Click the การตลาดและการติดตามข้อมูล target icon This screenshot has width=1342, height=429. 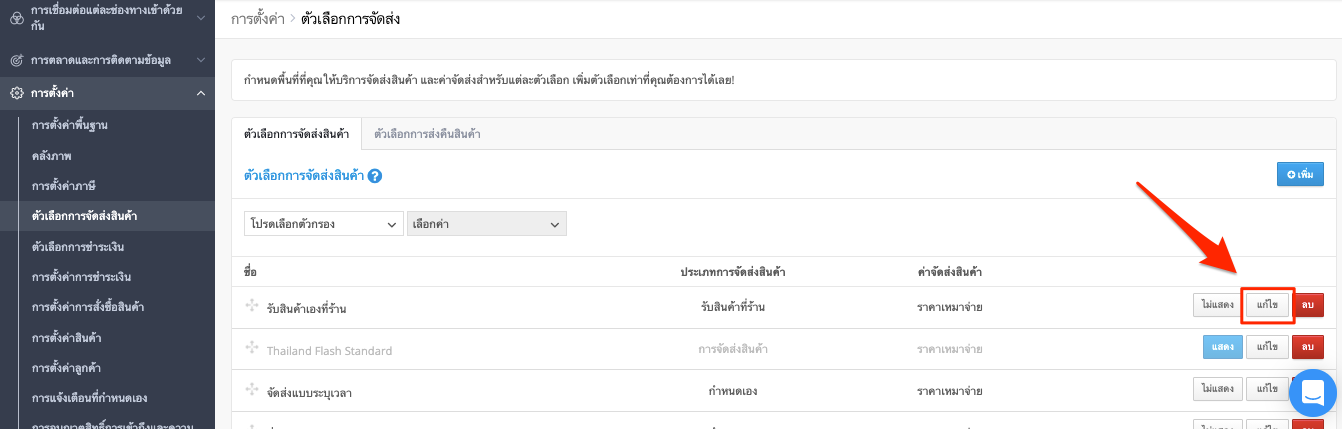pyautogui.click(x=16, y=60)
